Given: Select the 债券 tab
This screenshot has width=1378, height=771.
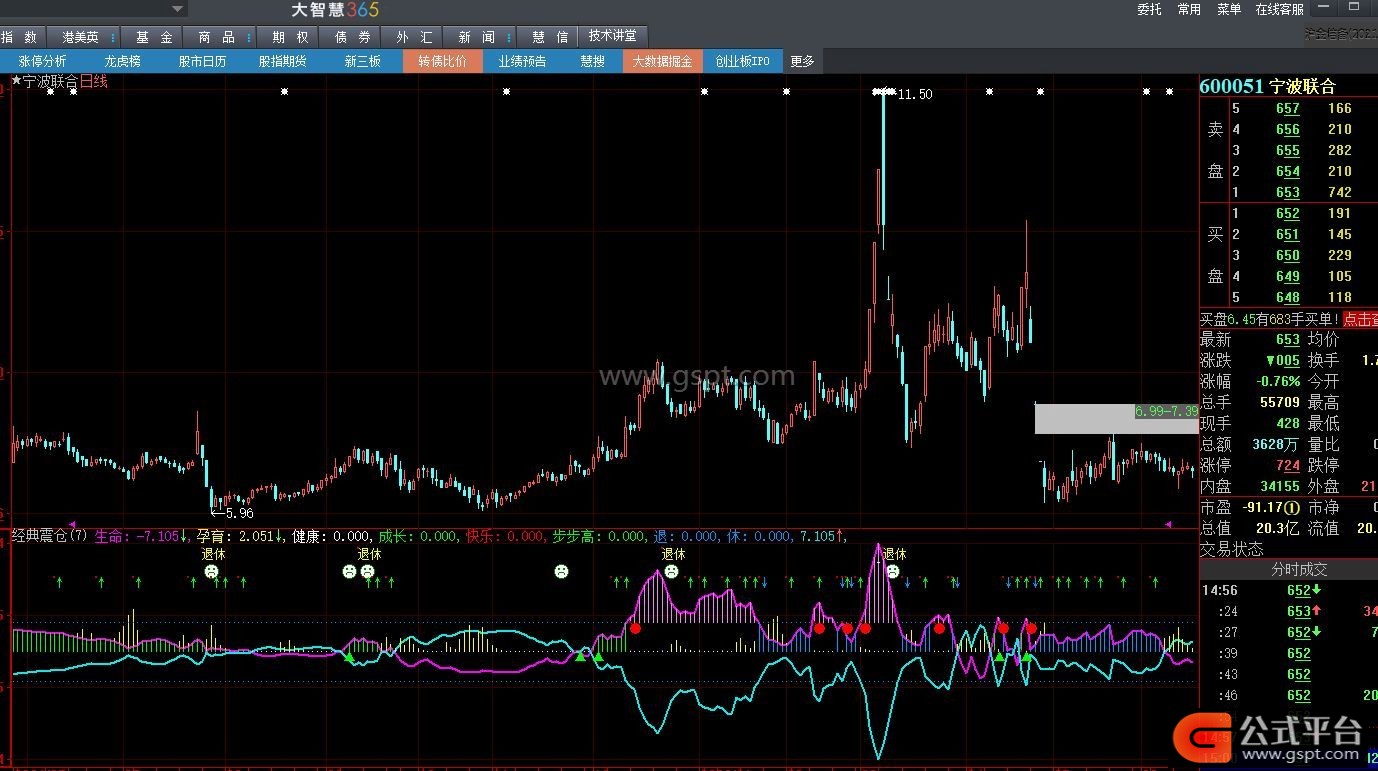Looking at the screenshot, I should click(352, 37).
